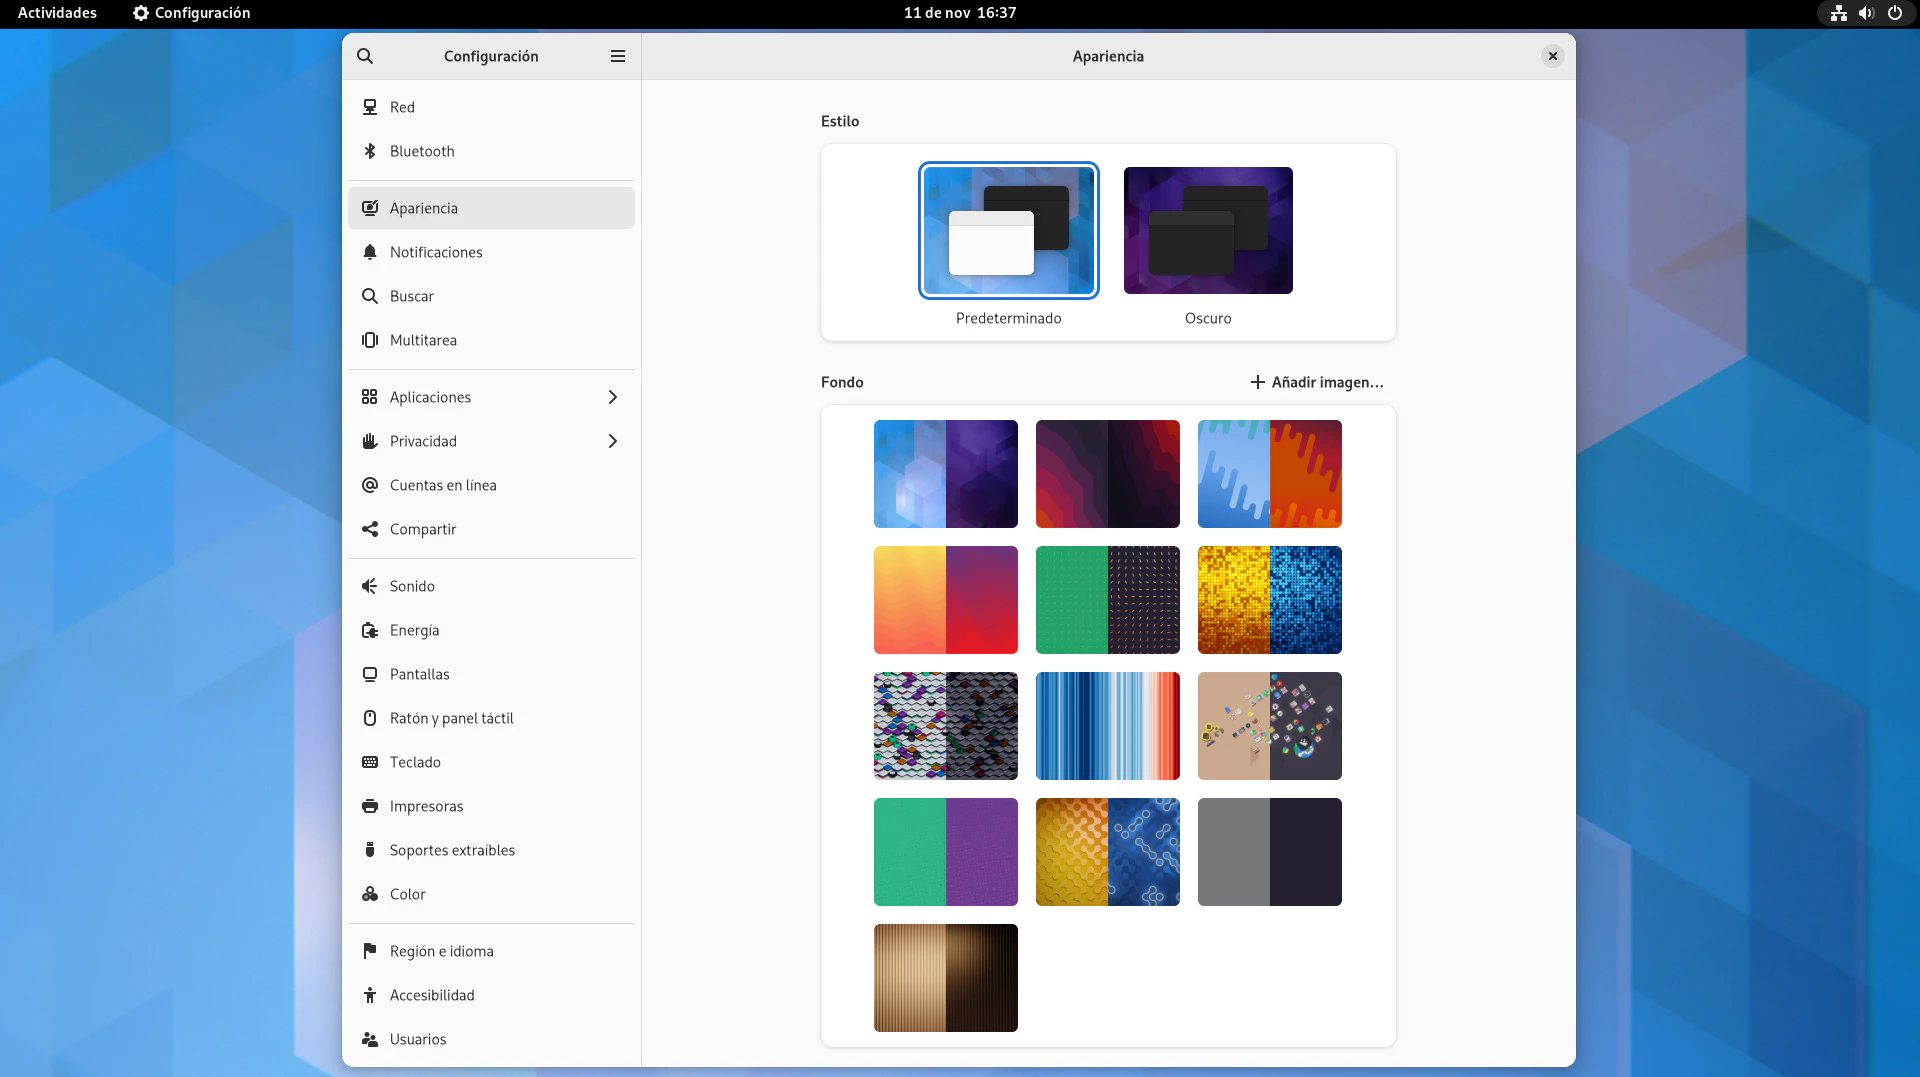Select the Predeterminado light style
The image size is (1920, 1077).
coord(1008,231)
